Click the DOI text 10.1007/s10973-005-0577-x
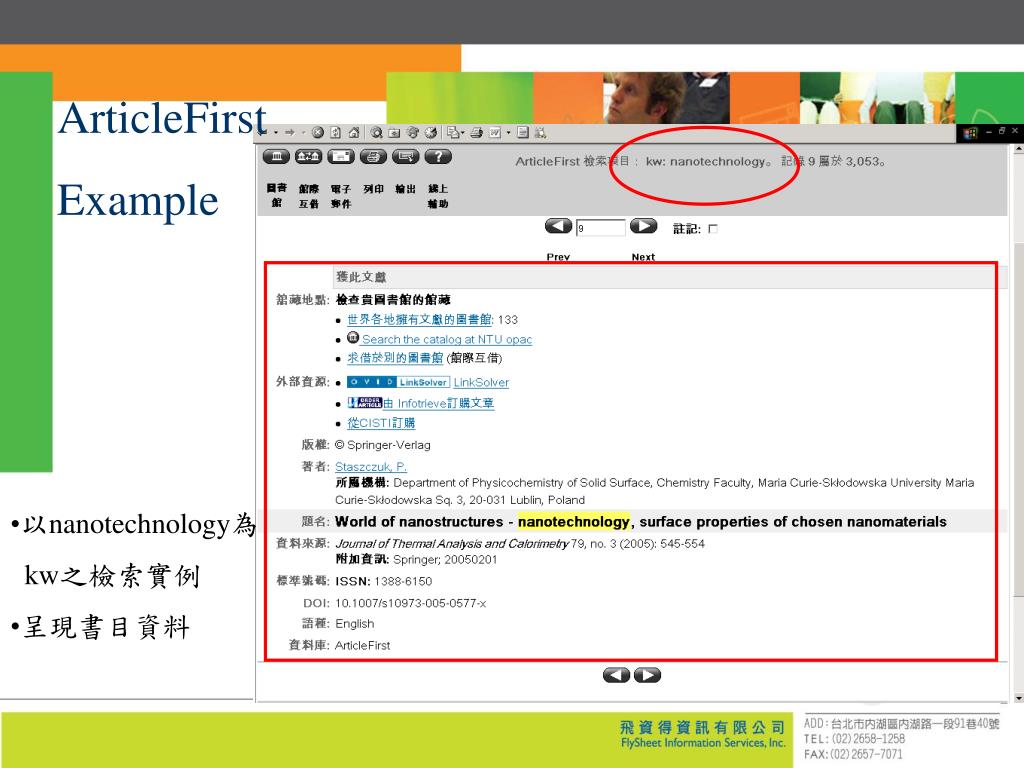1024x768 pixels. [410, 603]
